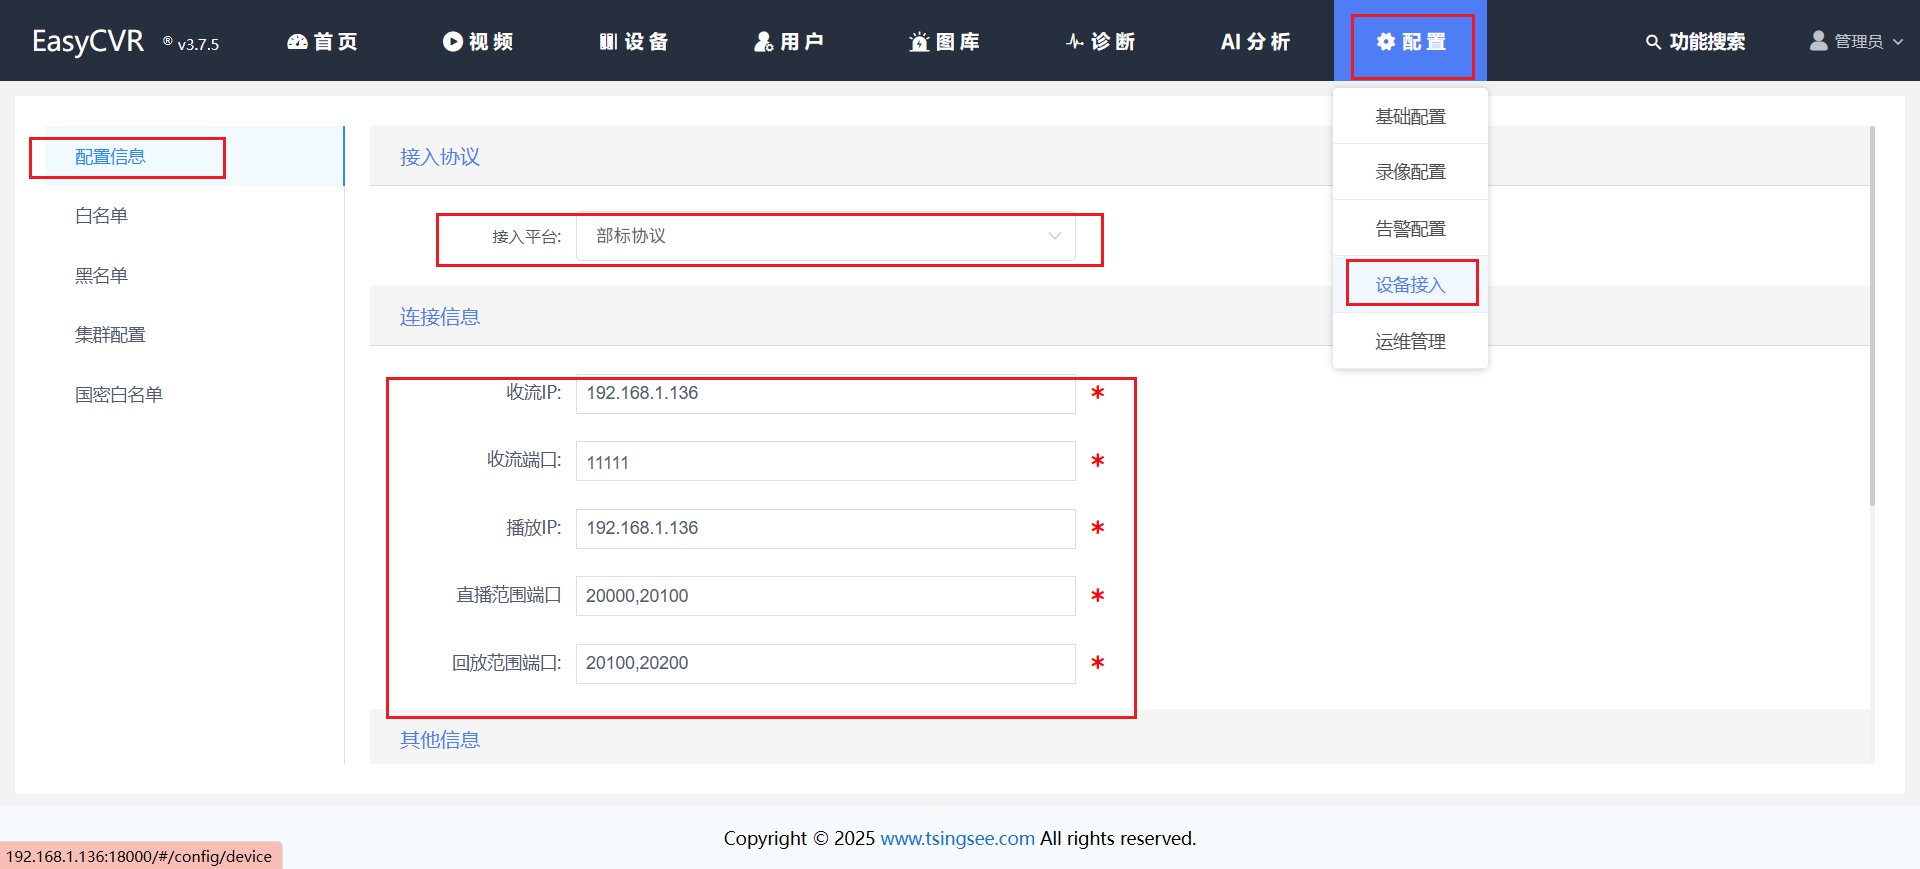This screenshot has width=1920, height=869.
Task: Click the alarm icon beside 图库
Action: [919, 42]
